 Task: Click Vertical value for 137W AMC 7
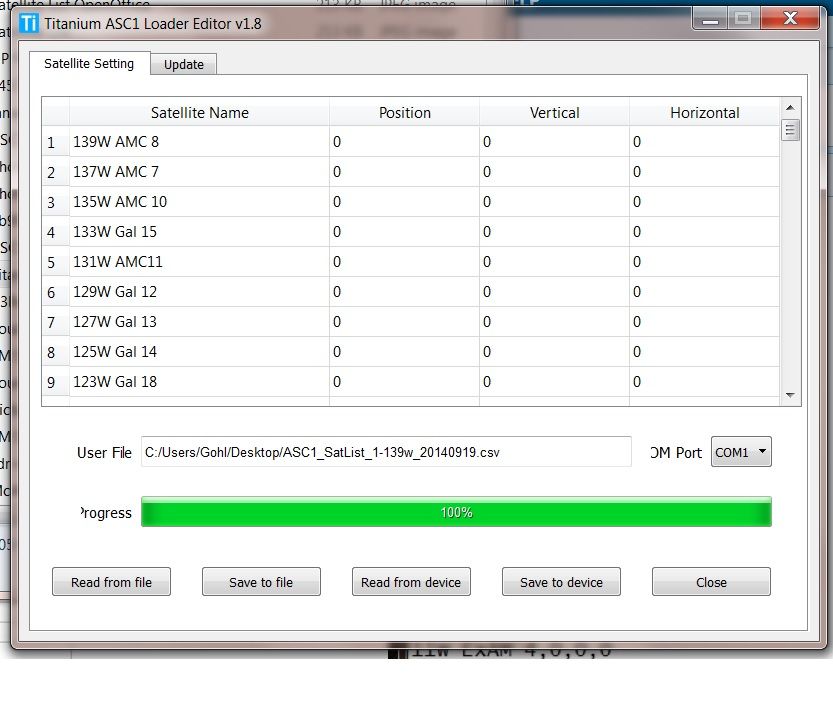tap(554, 172)
